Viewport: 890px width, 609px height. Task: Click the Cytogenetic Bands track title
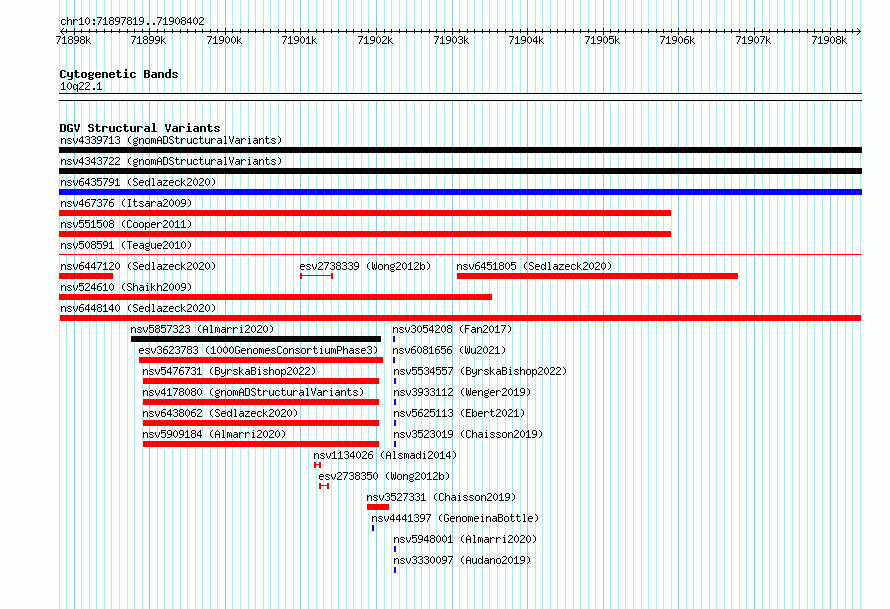tap(119, 74)
